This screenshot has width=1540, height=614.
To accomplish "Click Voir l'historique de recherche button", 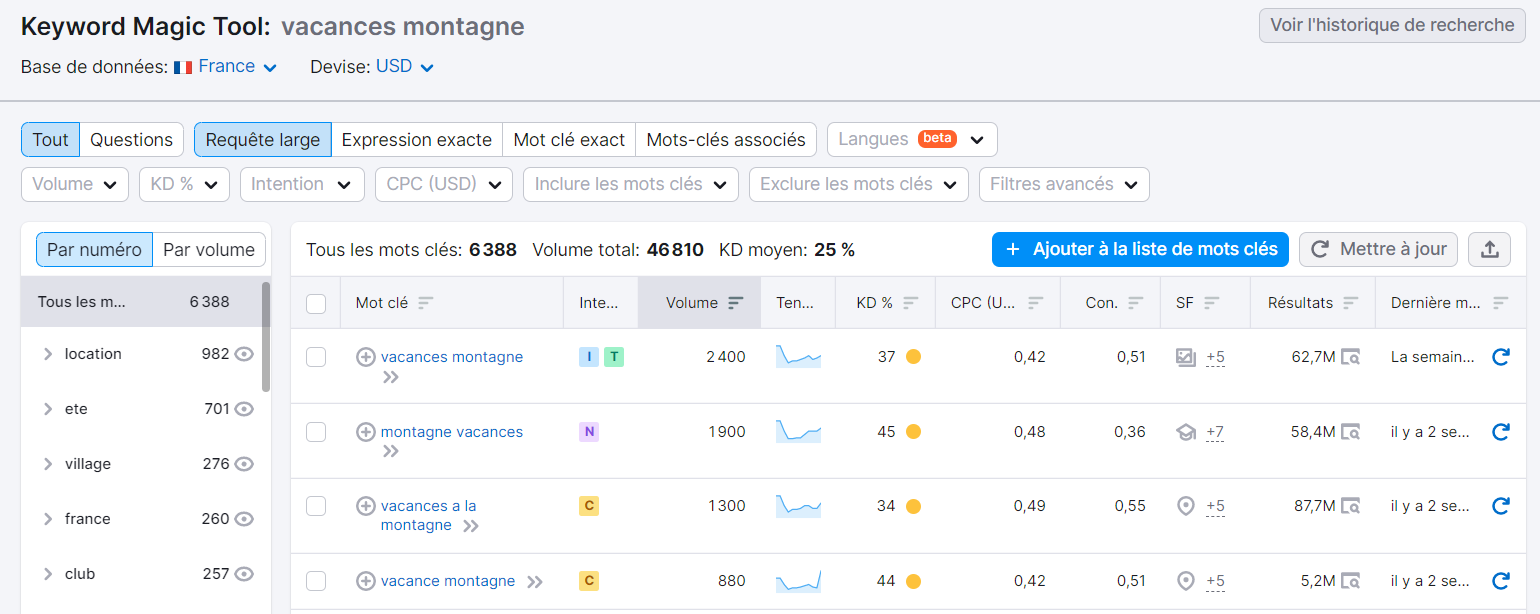I will [1392, 25].
